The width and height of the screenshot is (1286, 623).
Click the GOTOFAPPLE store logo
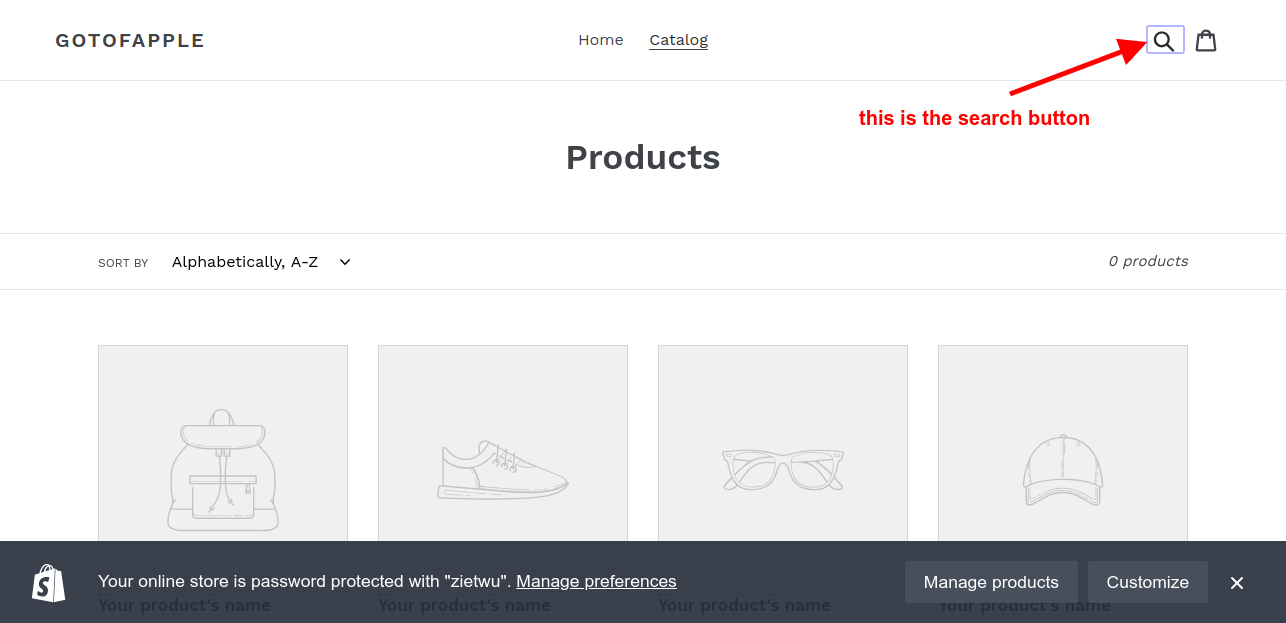click(129, 40)
